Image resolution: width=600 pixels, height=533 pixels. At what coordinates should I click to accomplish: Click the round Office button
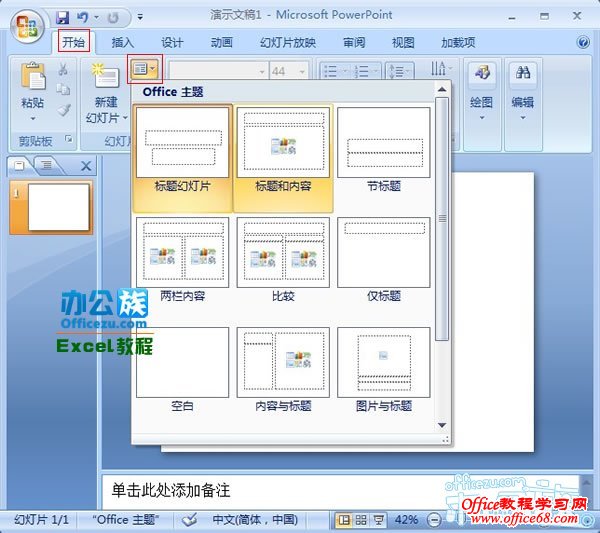tap(27, 26)
